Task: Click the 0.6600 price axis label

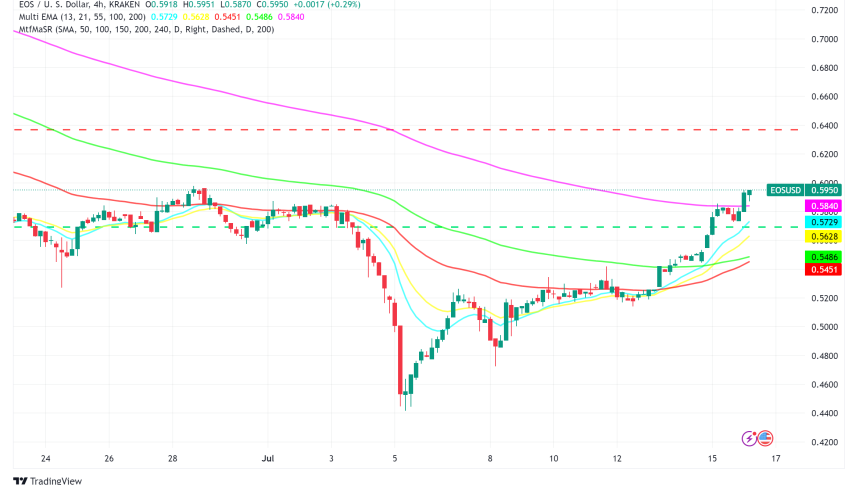Action: 824,97
